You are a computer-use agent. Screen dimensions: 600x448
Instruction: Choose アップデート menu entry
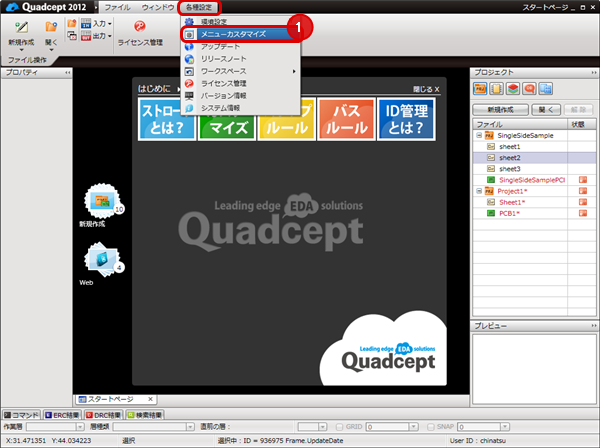(x=240, y=47)
